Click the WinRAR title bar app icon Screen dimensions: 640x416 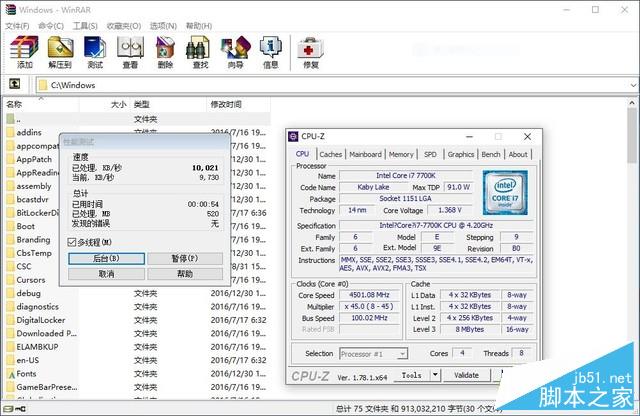pos(10,9)
